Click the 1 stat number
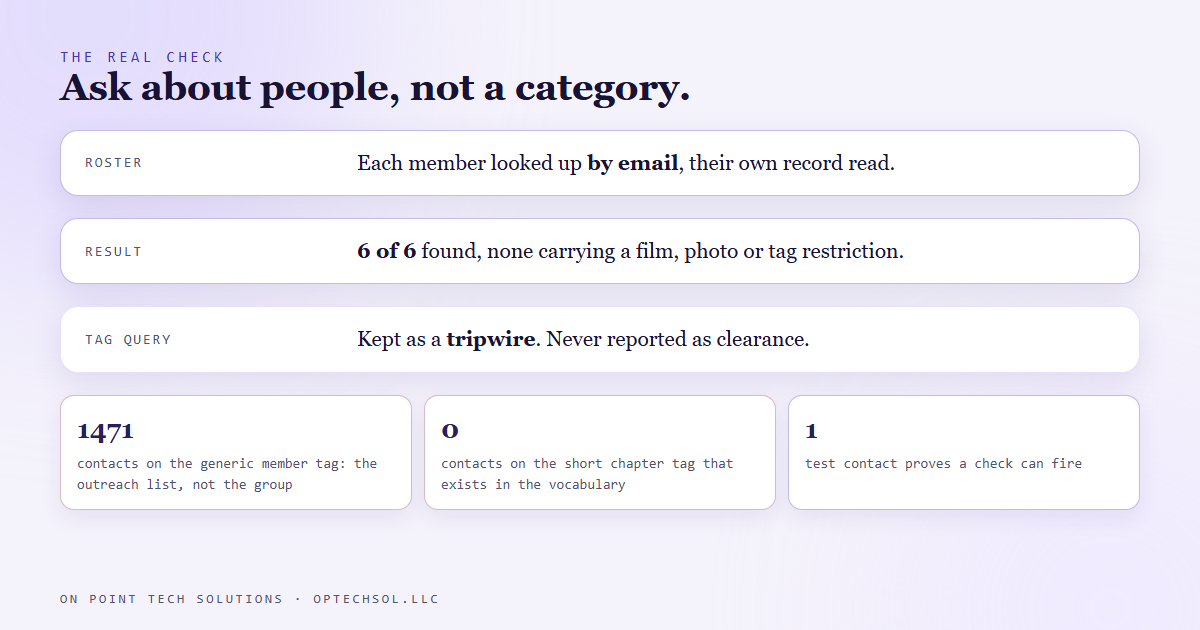This screenshot has width=1200, height=630. [811, 431]
